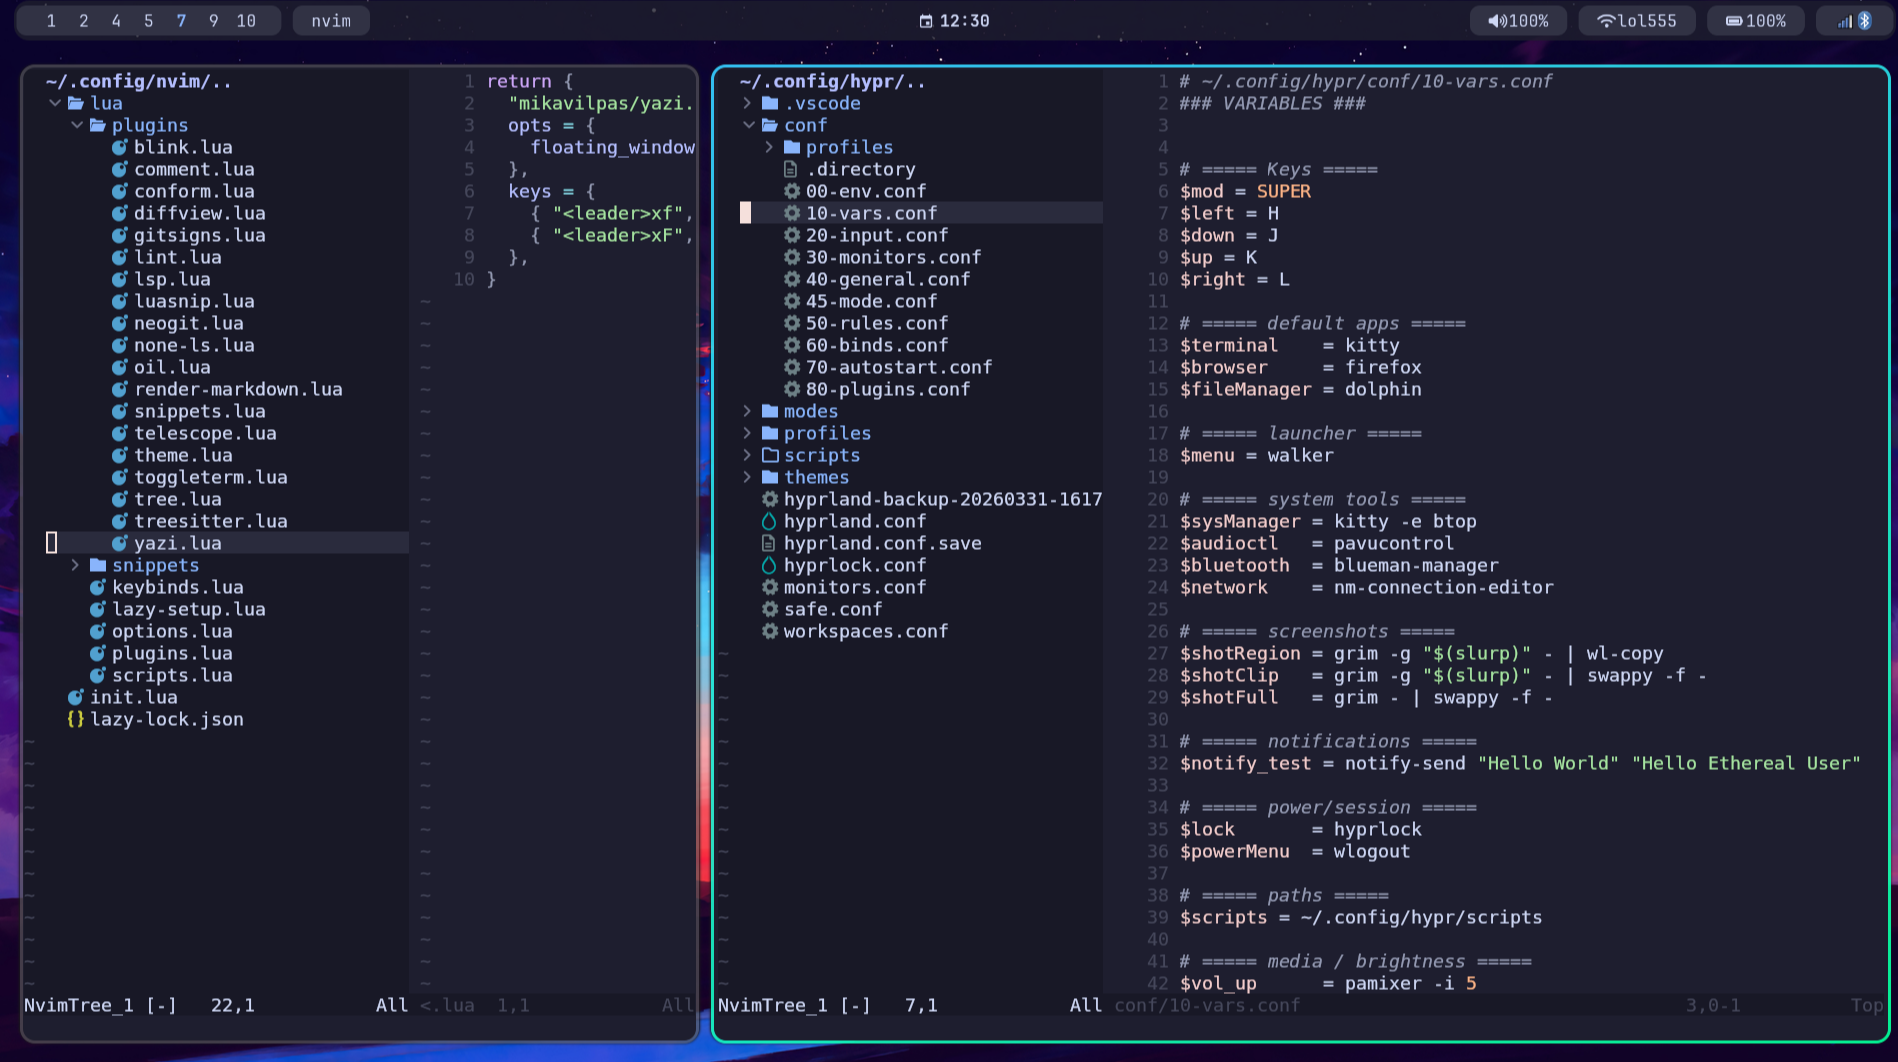Open monitors.conf in hypr tree
The height and width of the screenshot is (1062, 1898).
(x=855, y=587)
